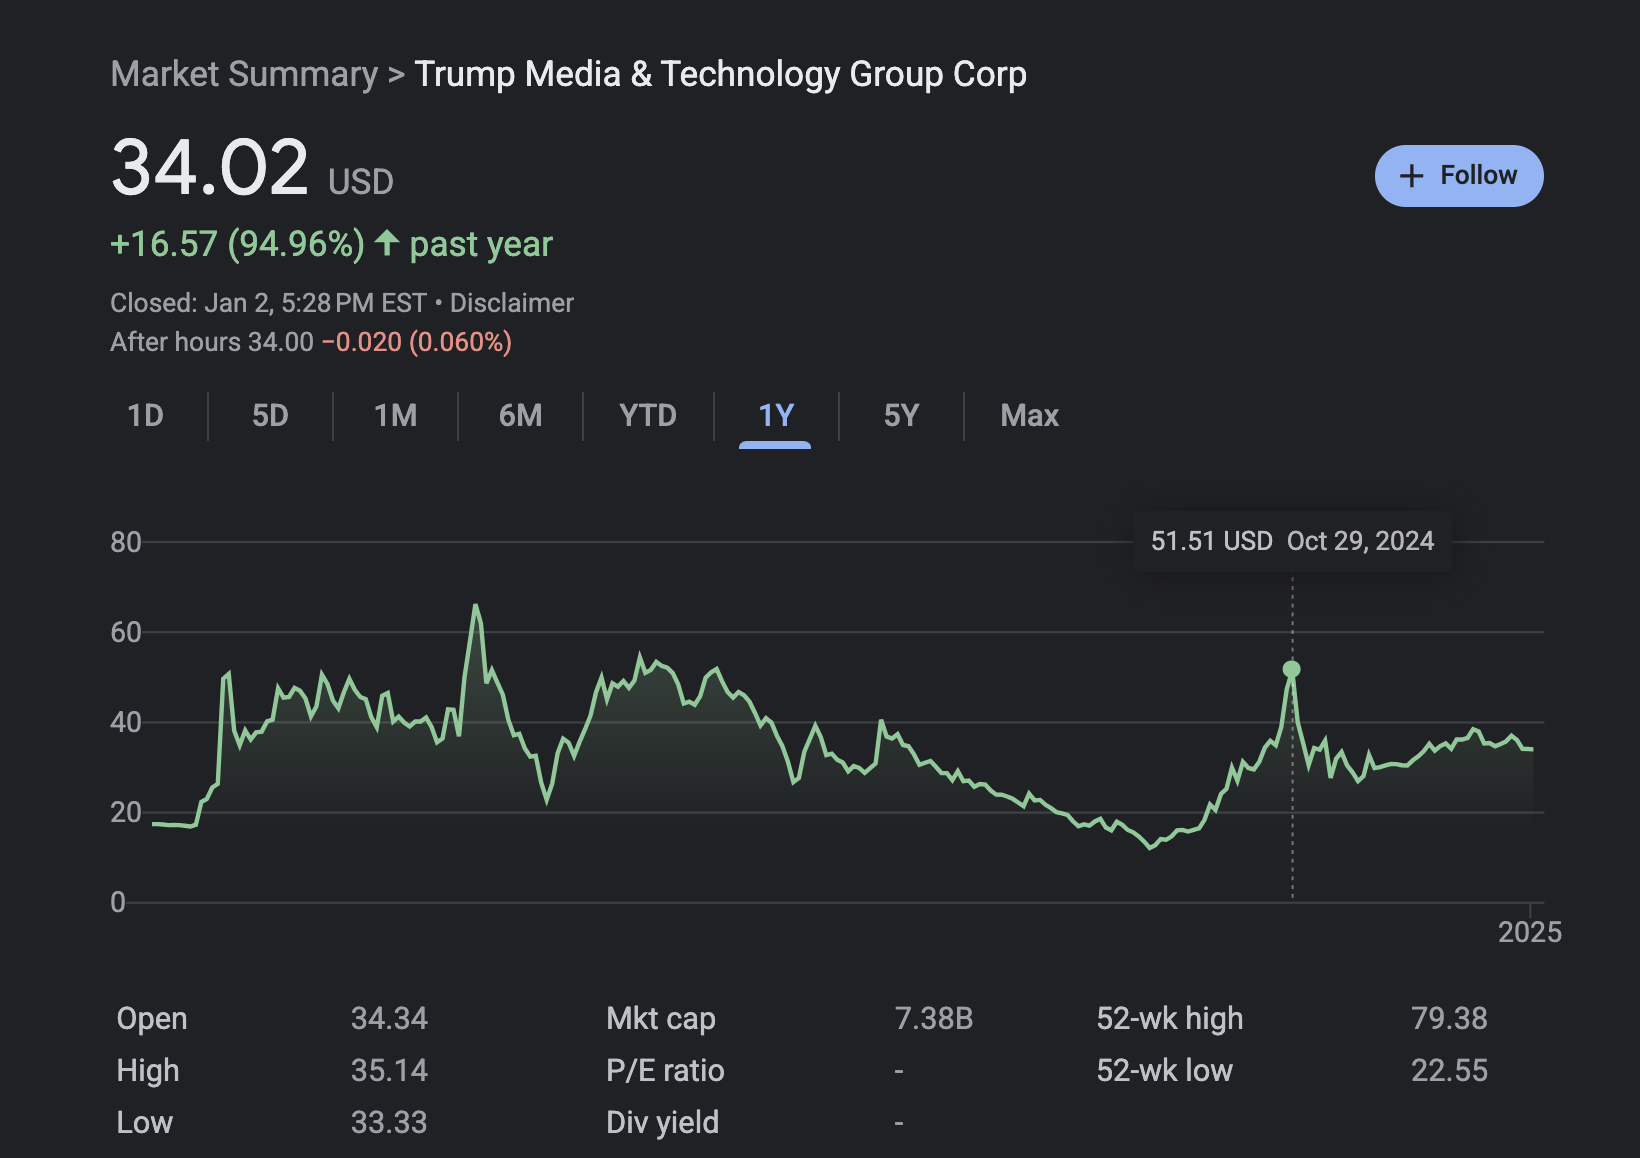Click the green up arrow beside past year
Screen dimensions: 1640x1158
click(x=387, y=242)
